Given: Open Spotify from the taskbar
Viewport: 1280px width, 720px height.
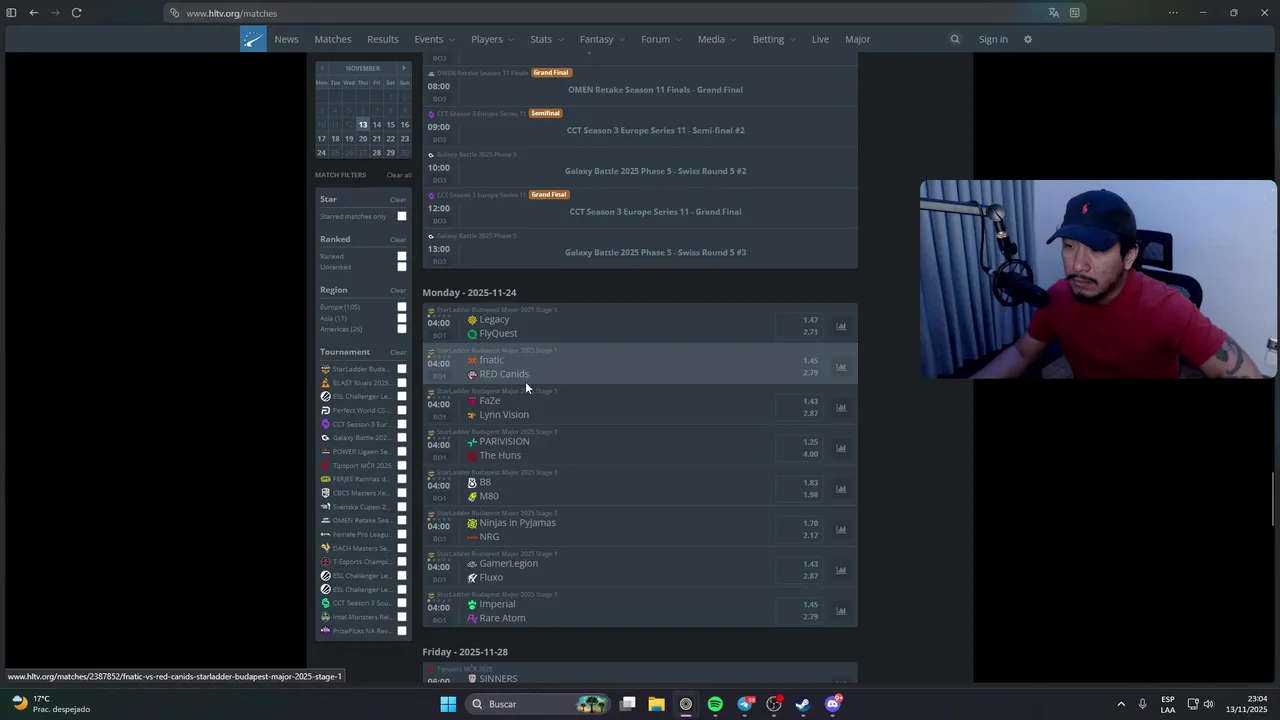Looking at the screenshot, I should (715, 704).
